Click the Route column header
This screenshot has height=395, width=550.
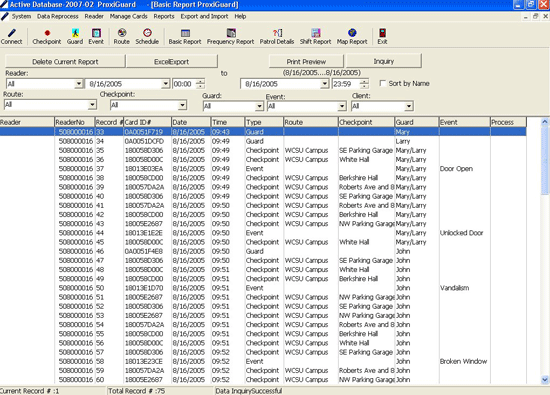[310, 122]
